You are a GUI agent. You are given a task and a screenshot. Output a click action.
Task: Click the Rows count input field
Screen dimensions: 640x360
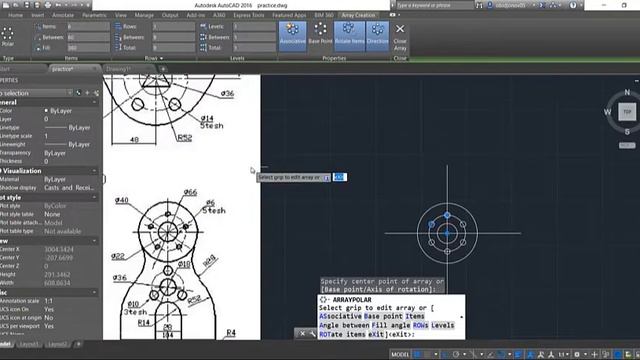click(173, 27)
